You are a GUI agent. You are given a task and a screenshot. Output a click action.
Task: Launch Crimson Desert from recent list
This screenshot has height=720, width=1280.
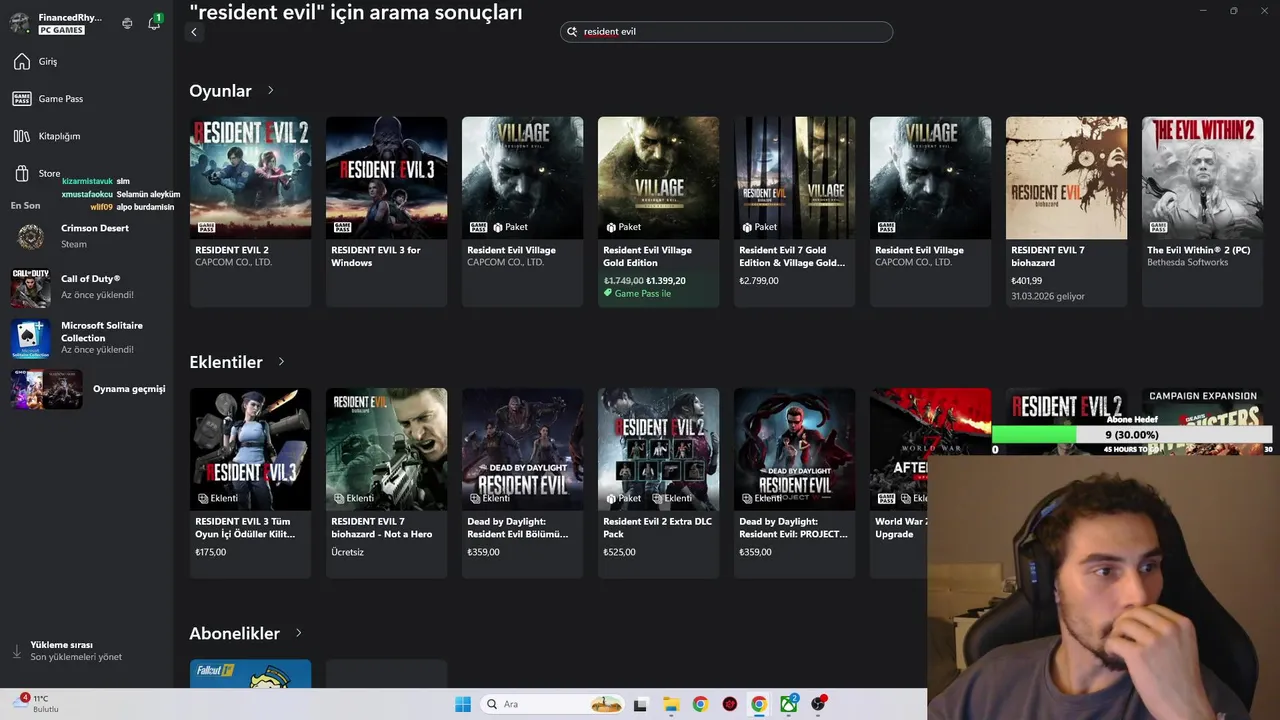(87, 236)
